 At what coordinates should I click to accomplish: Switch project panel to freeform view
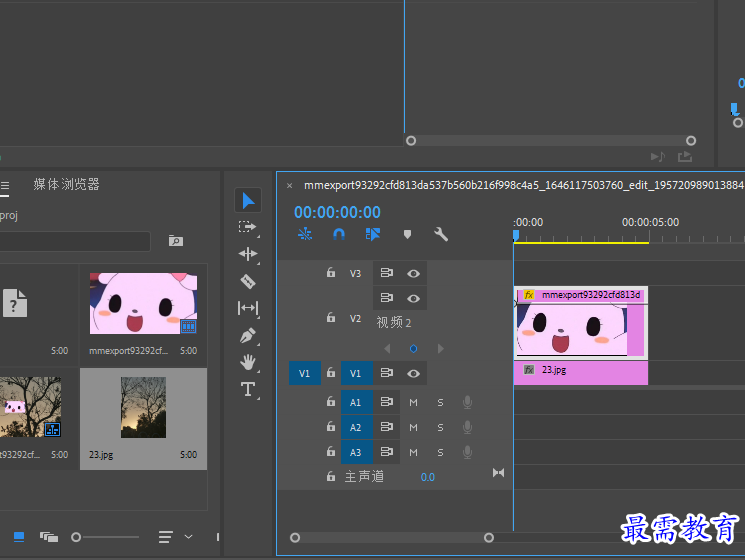tap(49, 537)
